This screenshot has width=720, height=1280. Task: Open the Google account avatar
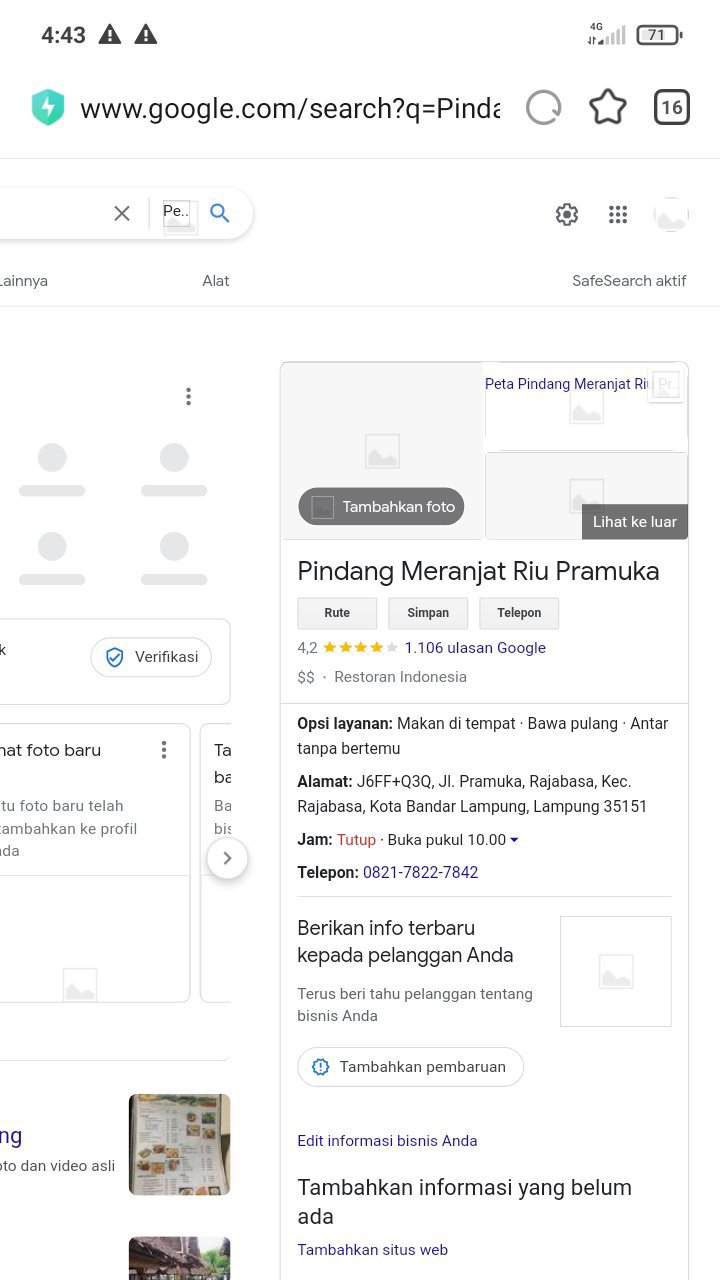pos(671,214)
